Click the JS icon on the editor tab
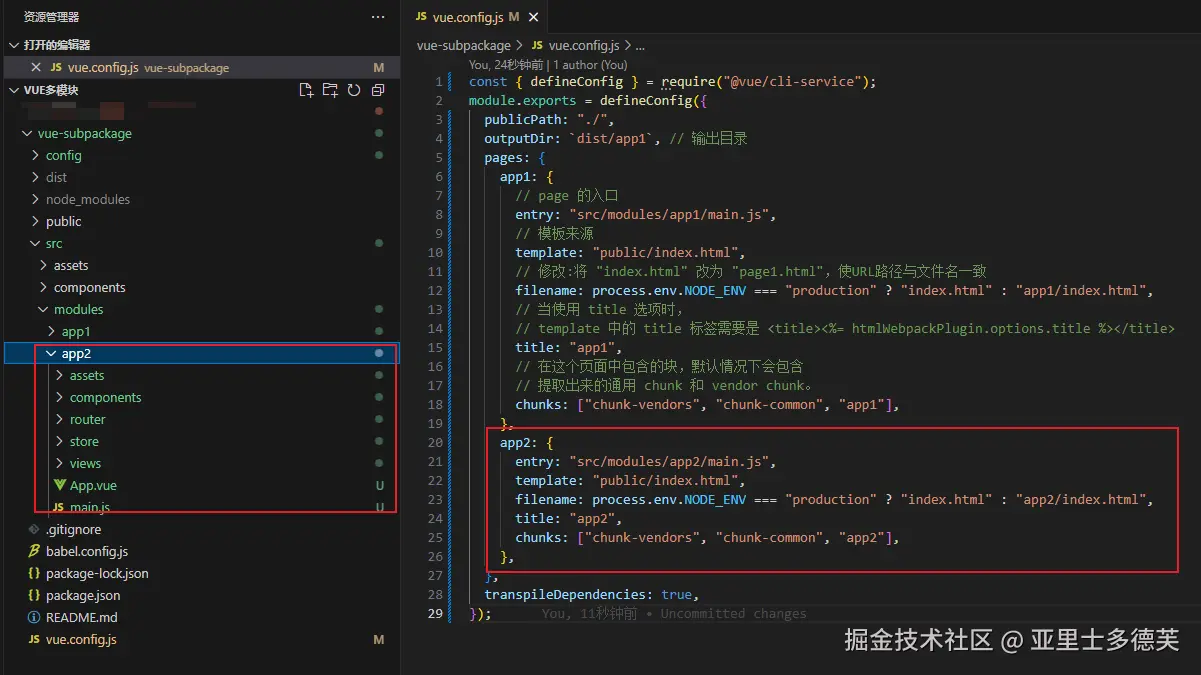The image size is (1201, 675). pos(421,17)
